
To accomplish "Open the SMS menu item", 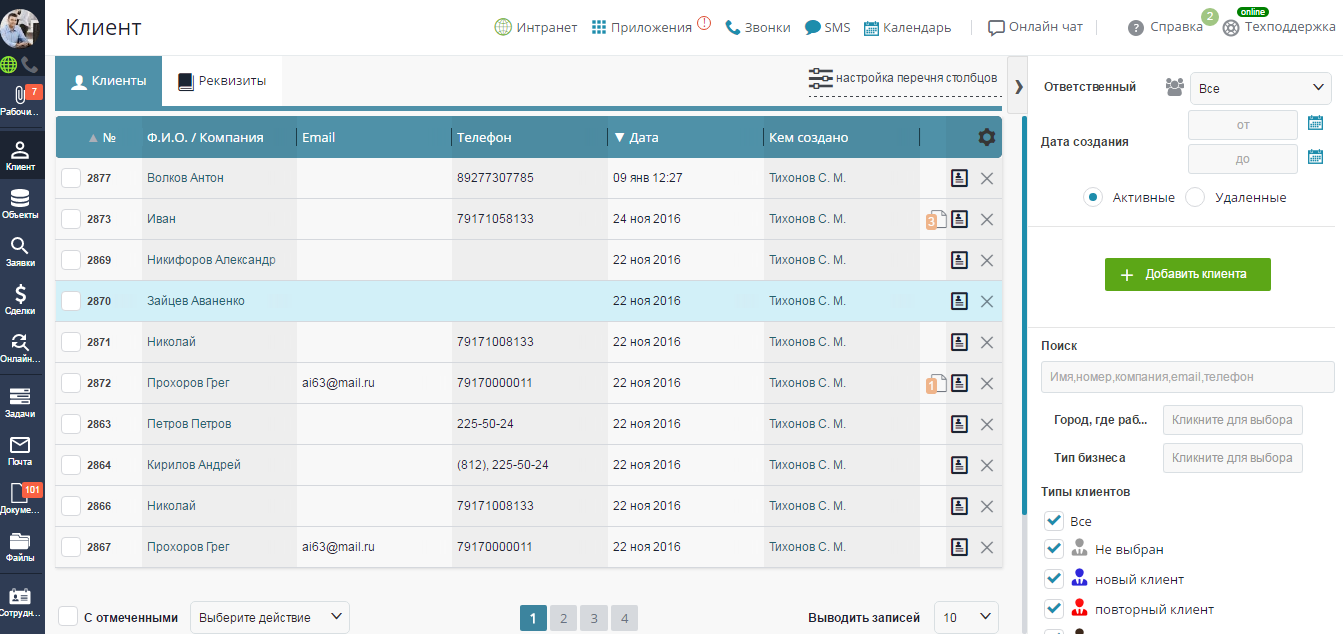I will click(828, 27).
